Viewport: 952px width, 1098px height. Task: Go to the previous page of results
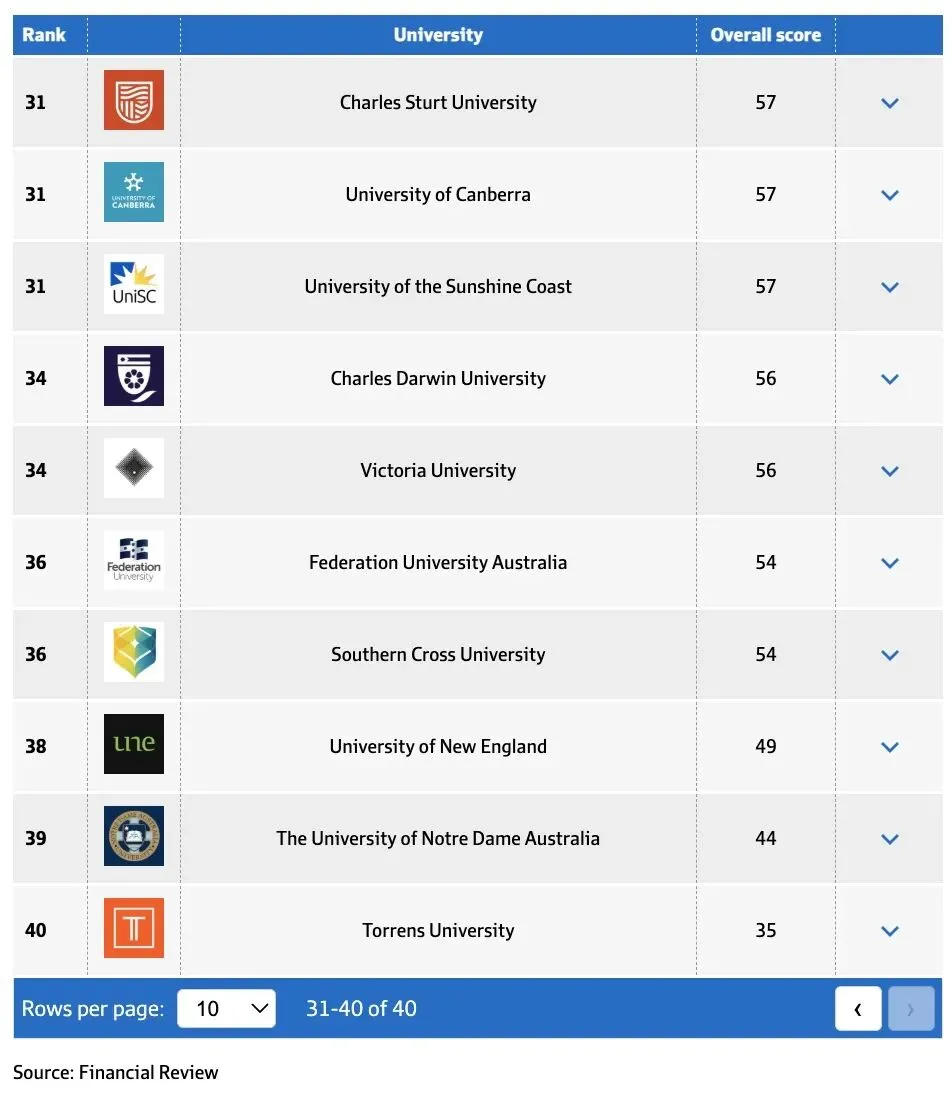pyautogui.click(x=858, y=1009)
